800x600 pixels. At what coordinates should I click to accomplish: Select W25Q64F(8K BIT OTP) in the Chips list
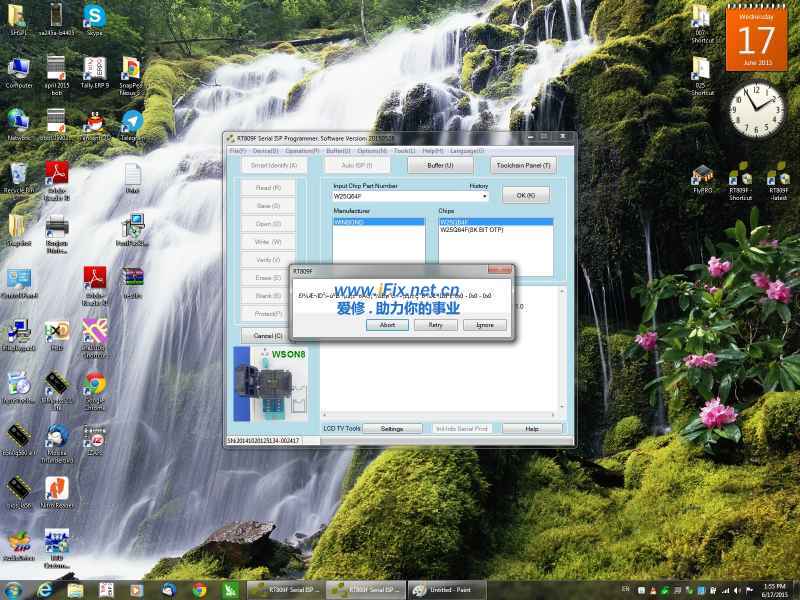471,230
